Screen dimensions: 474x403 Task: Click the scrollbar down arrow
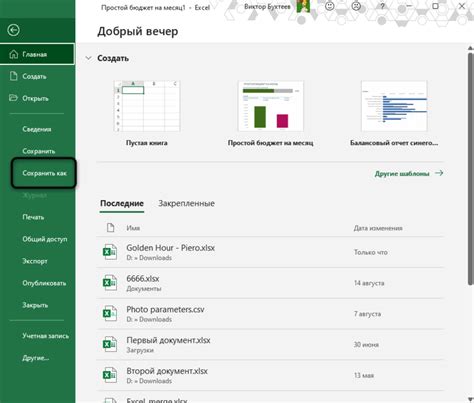point(471,399)
